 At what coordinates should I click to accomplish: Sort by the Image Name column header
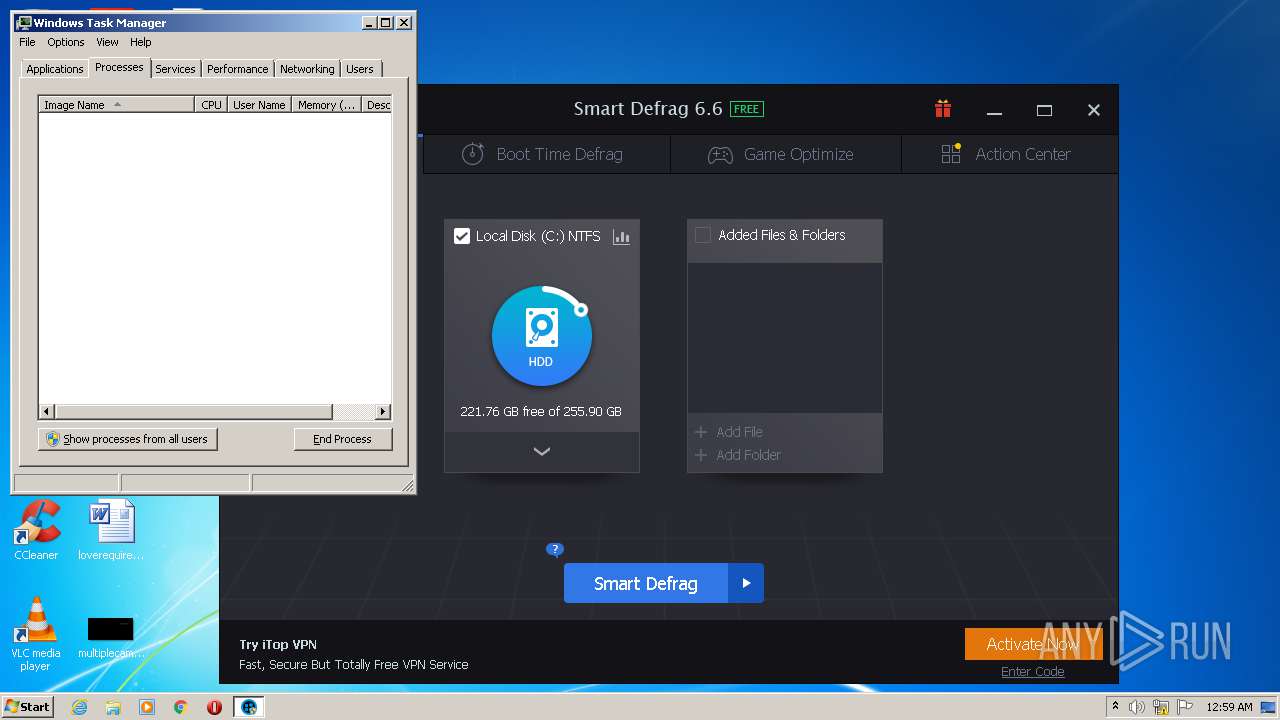[x=116, y=104]
